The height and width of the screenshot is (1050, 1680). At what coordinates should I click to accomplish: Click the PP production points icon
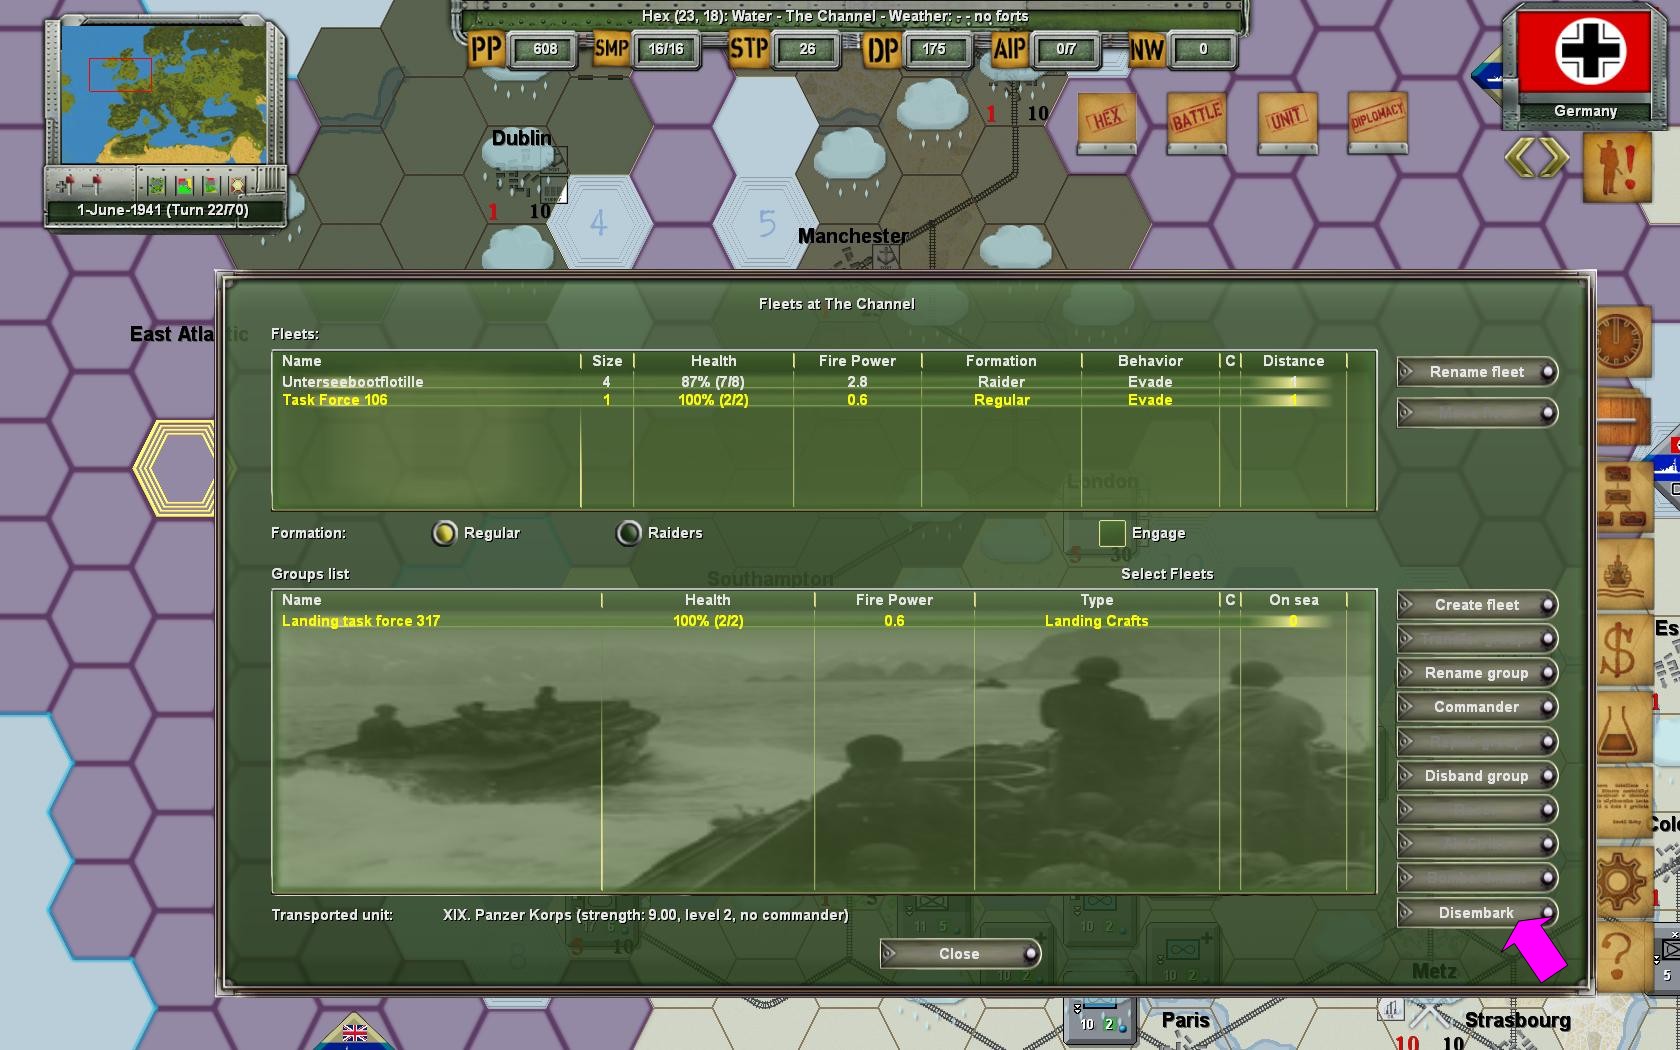coord(486,49)
